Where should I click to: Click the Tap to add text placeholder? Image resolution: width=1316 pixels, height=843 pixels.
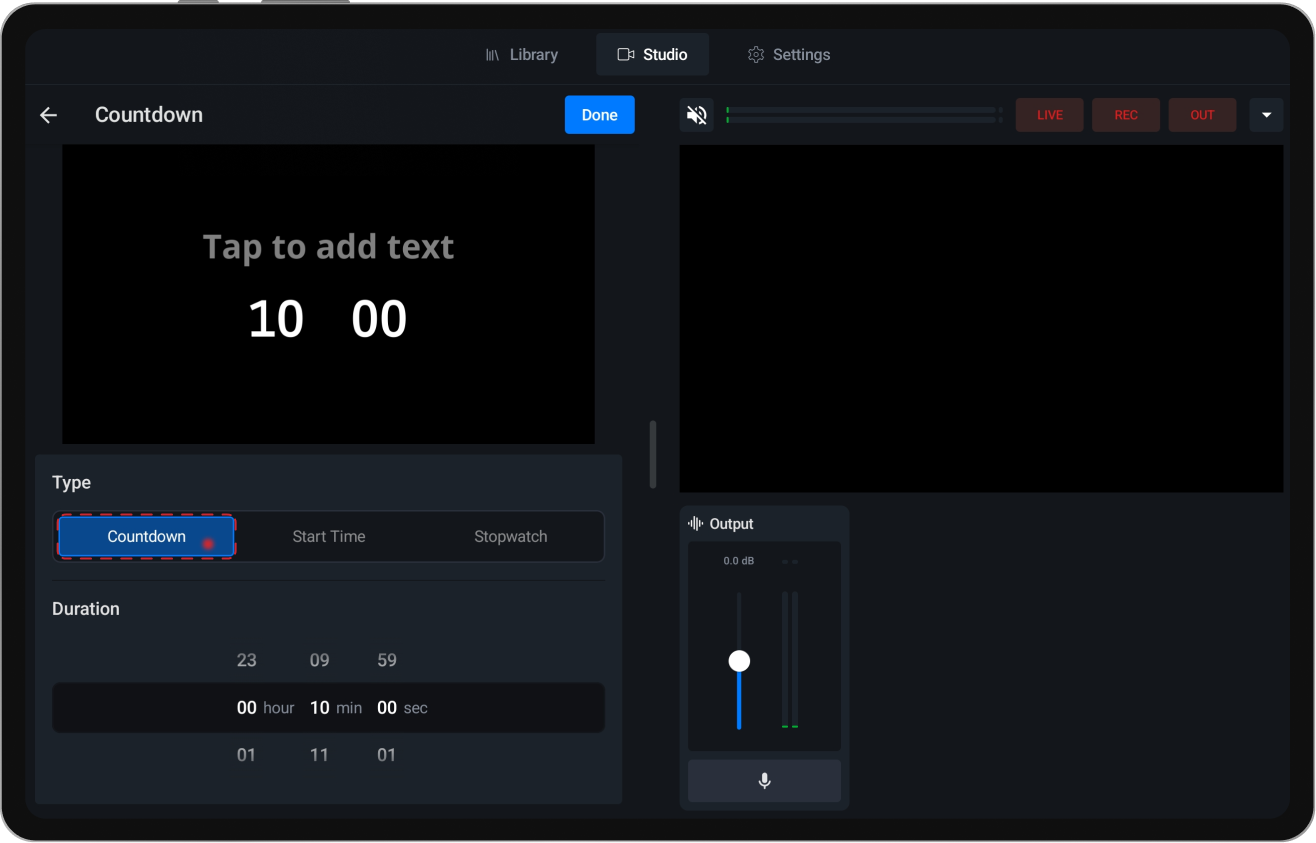[328, 246]
